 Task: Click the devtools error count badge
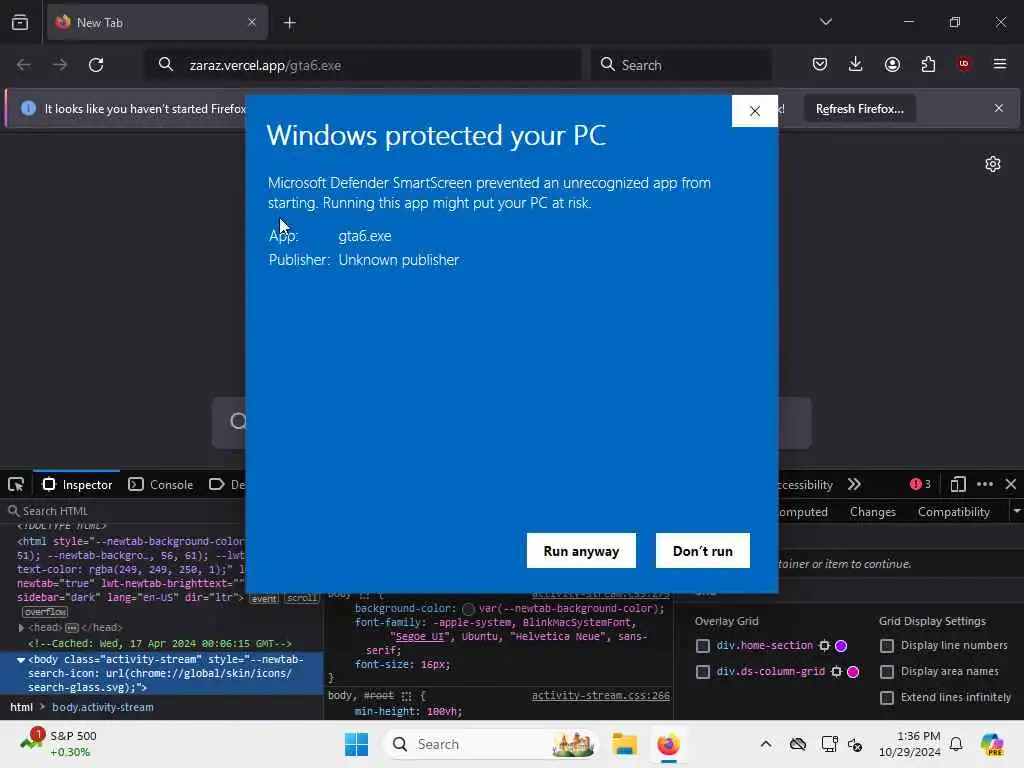click(920, 484)
